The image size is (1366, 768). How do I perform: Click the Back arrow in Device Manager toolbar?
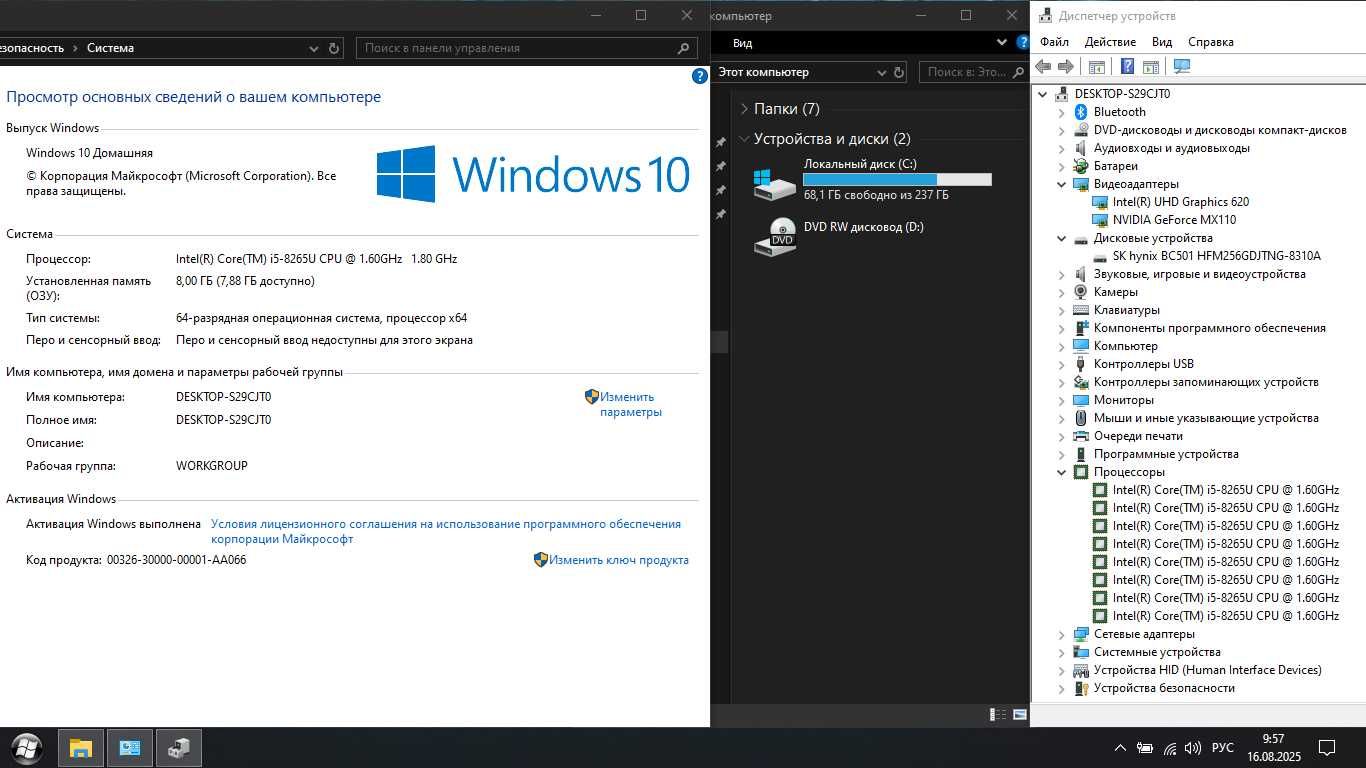point(1043,67)
